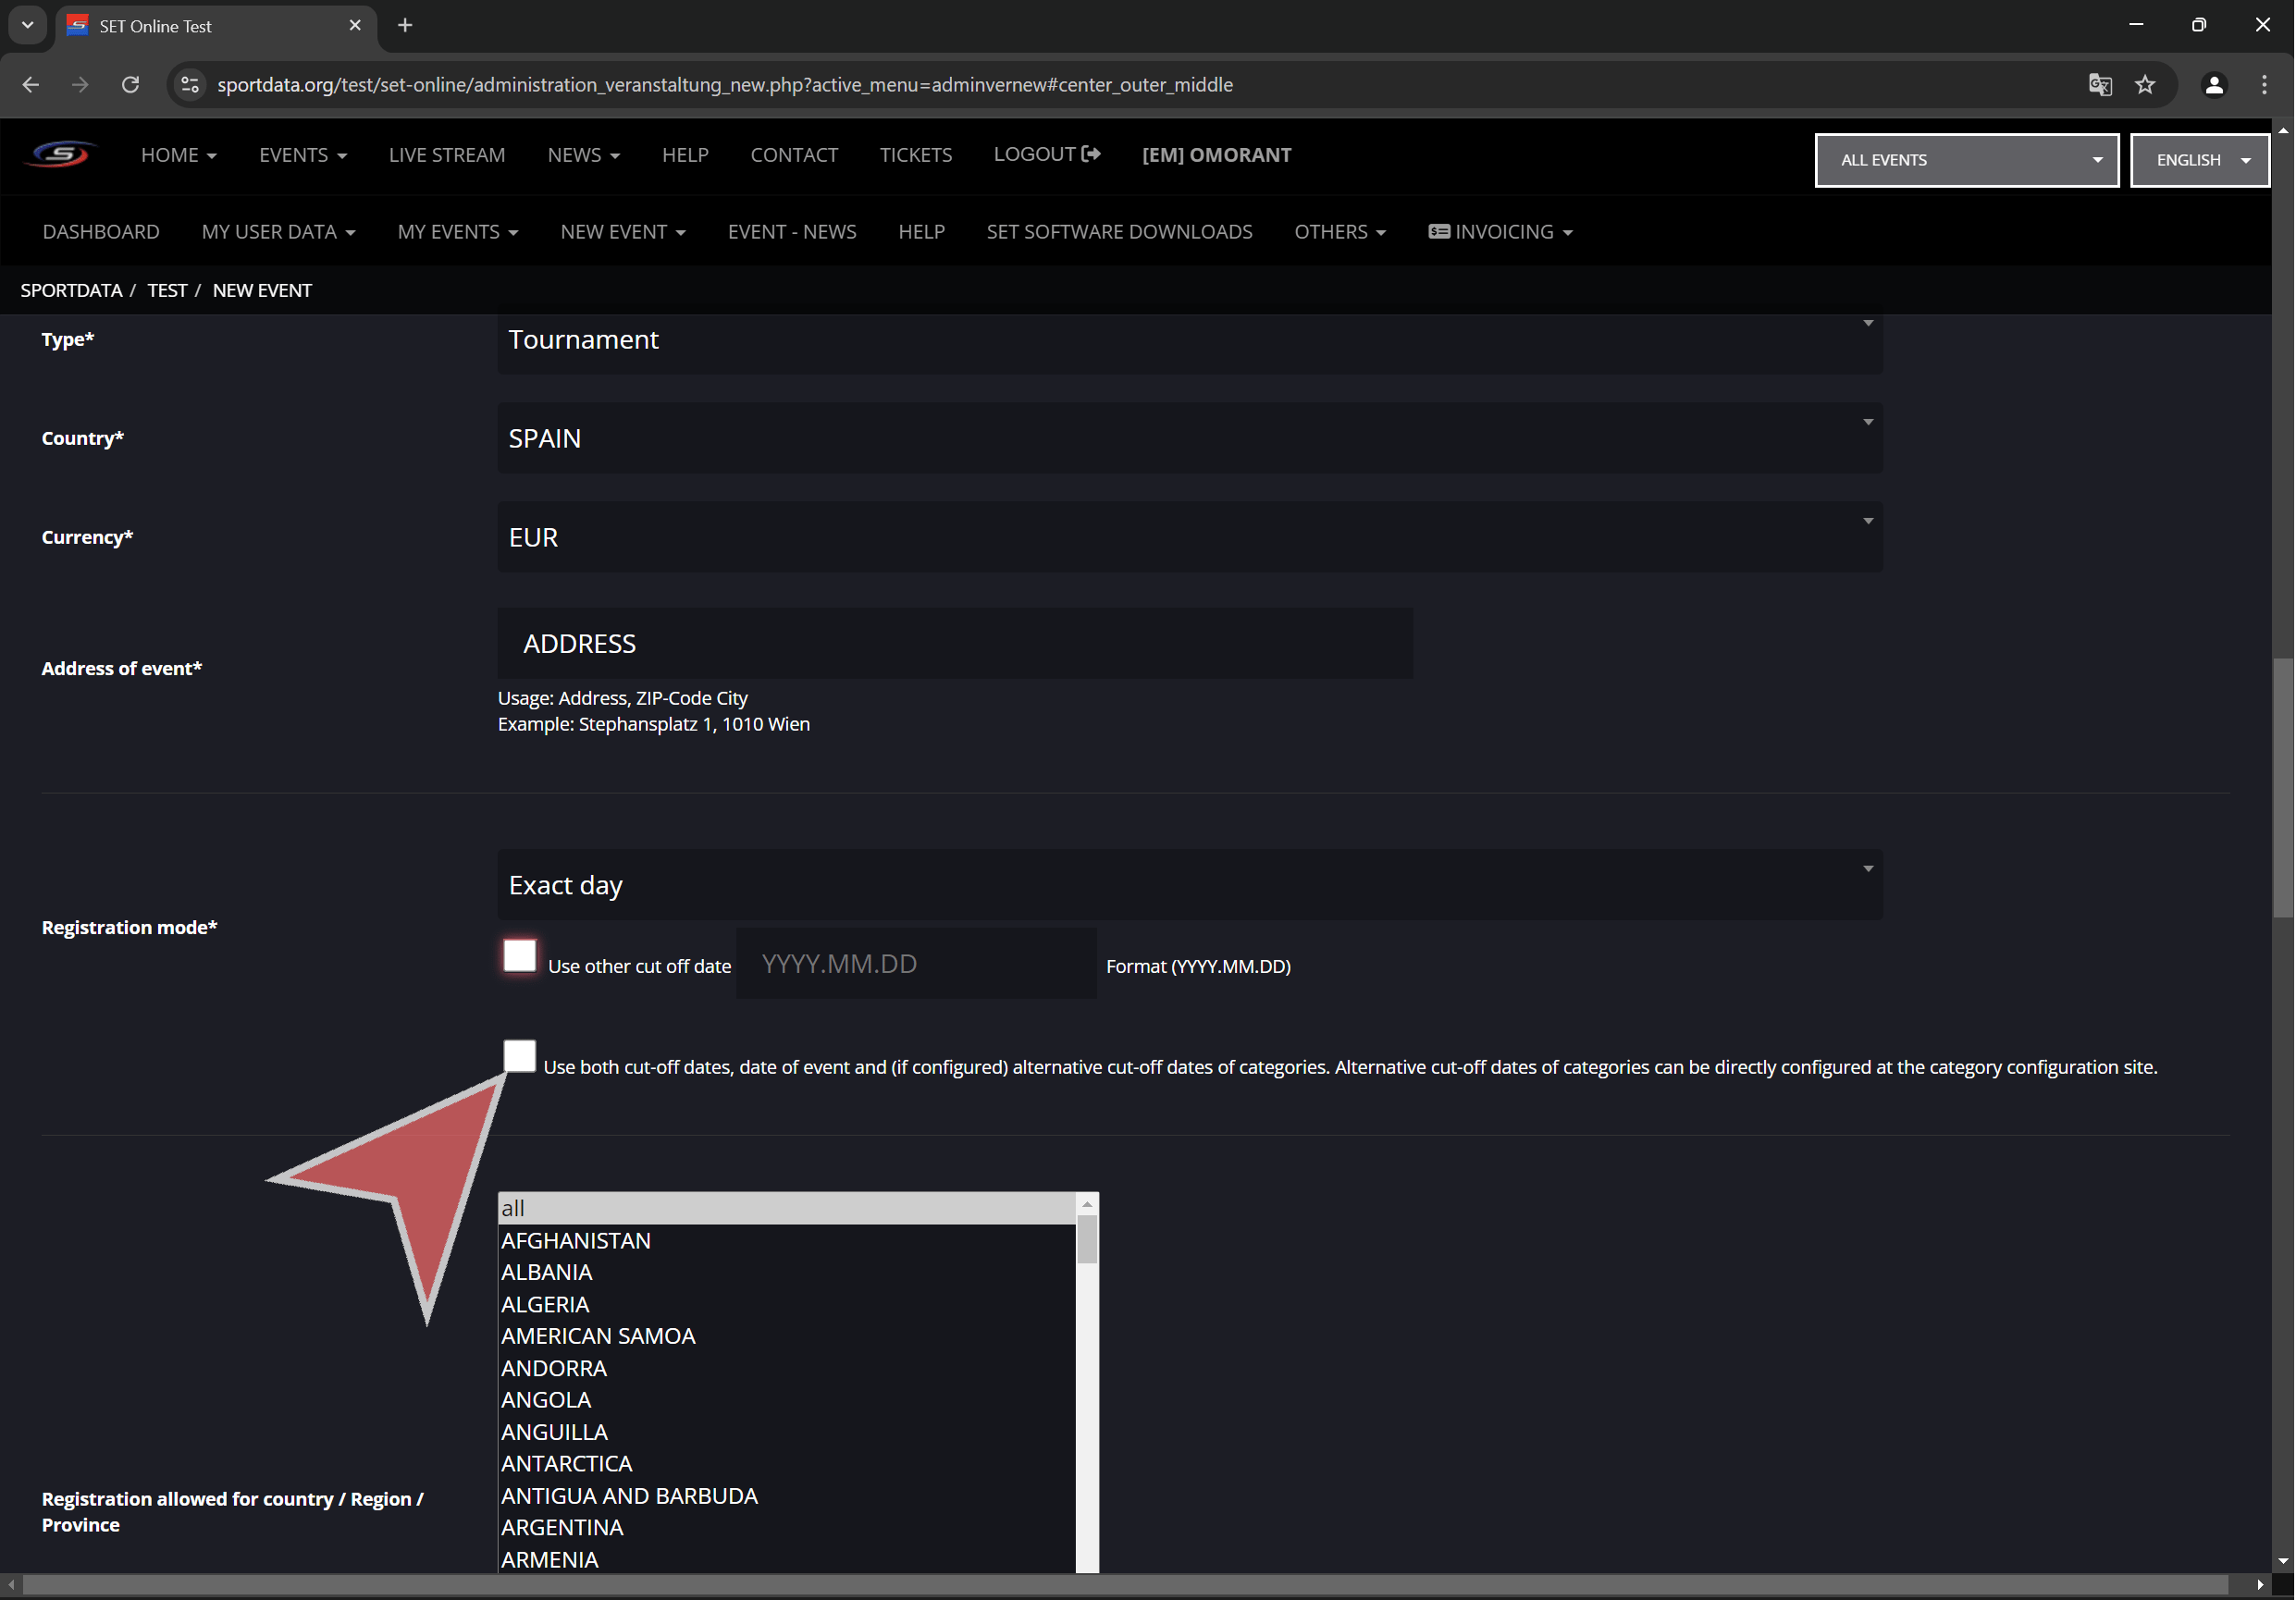The image size is (2296, 1600).
Task: Tick the Use both cut-off dates checkbox
Action: tap(519, 1055)
